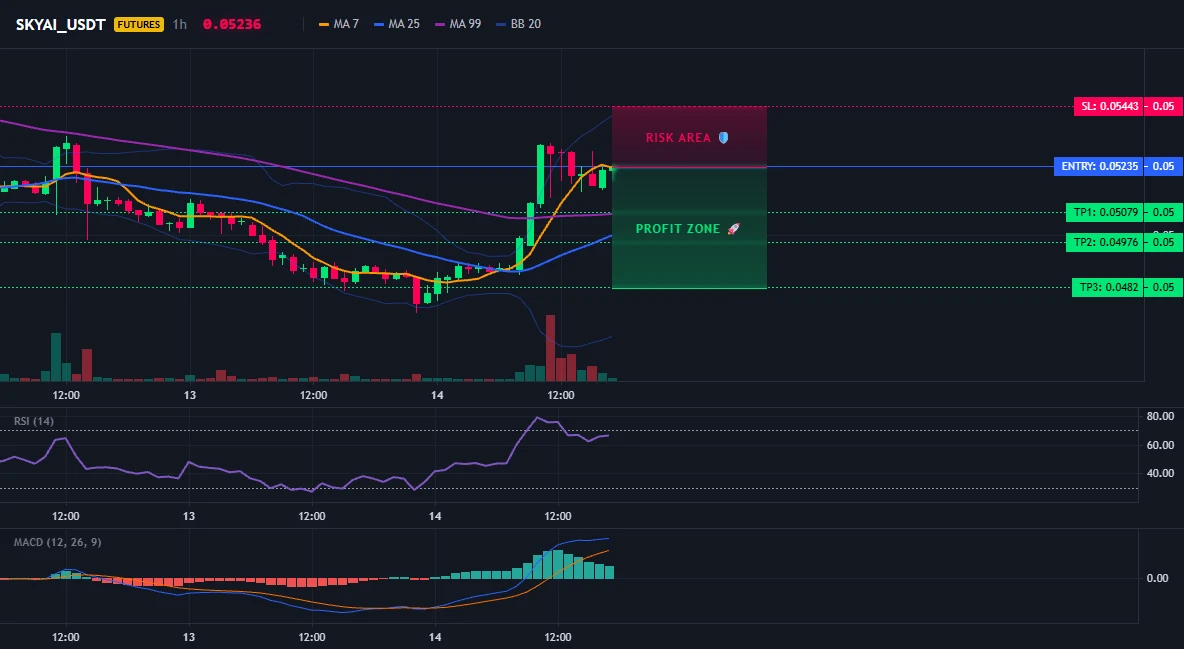Click the TP3: 0.0482 label
This screenshot has width=1184, height=649.
(1108, 287)
